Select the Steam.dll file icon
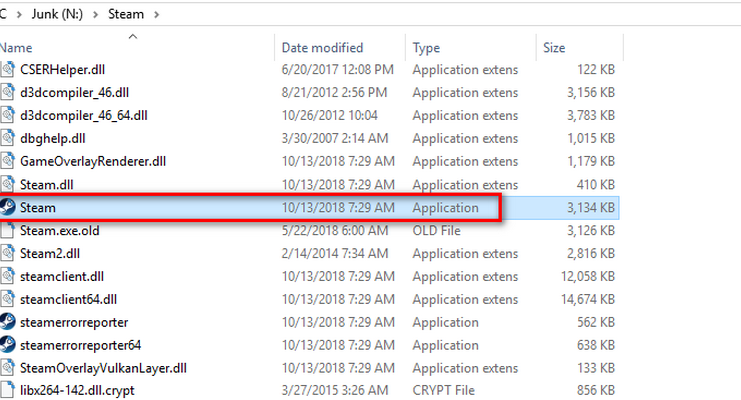 click(x=7, y=184)
